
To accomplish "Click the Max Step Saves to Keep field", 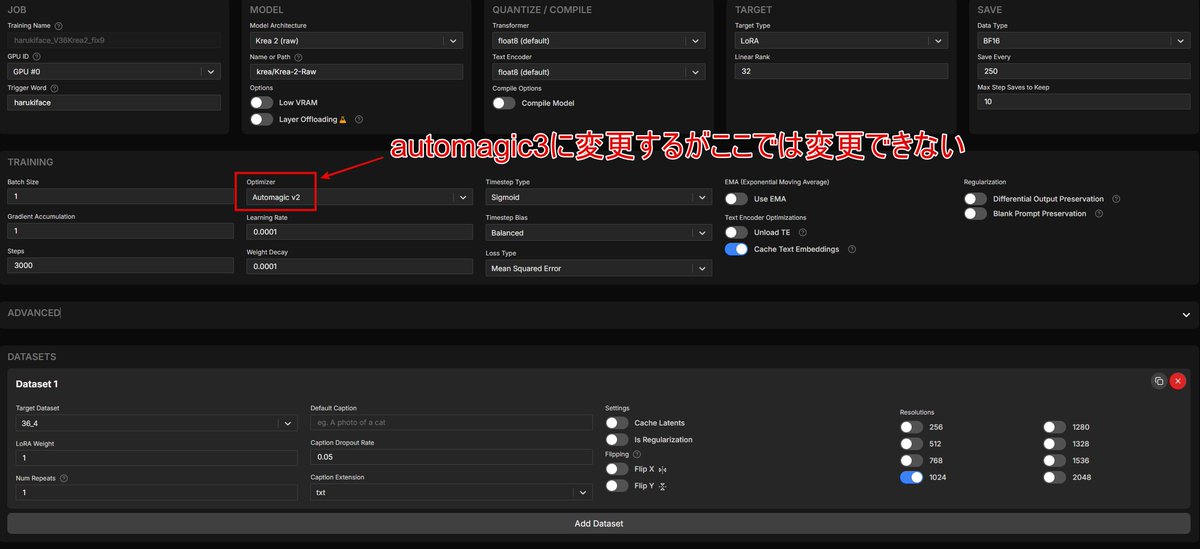I will pyautogui.click(x=1084, y=102).
